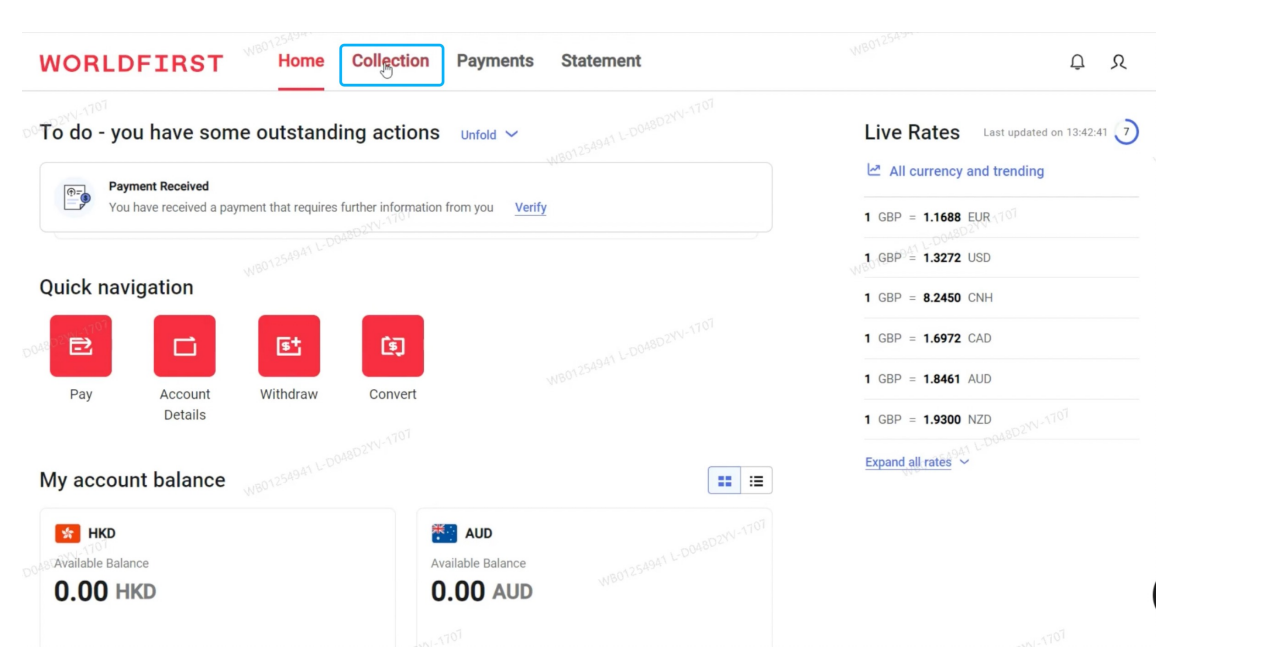Open the Collection tab
1264x659 pixels.
[391, 61]
